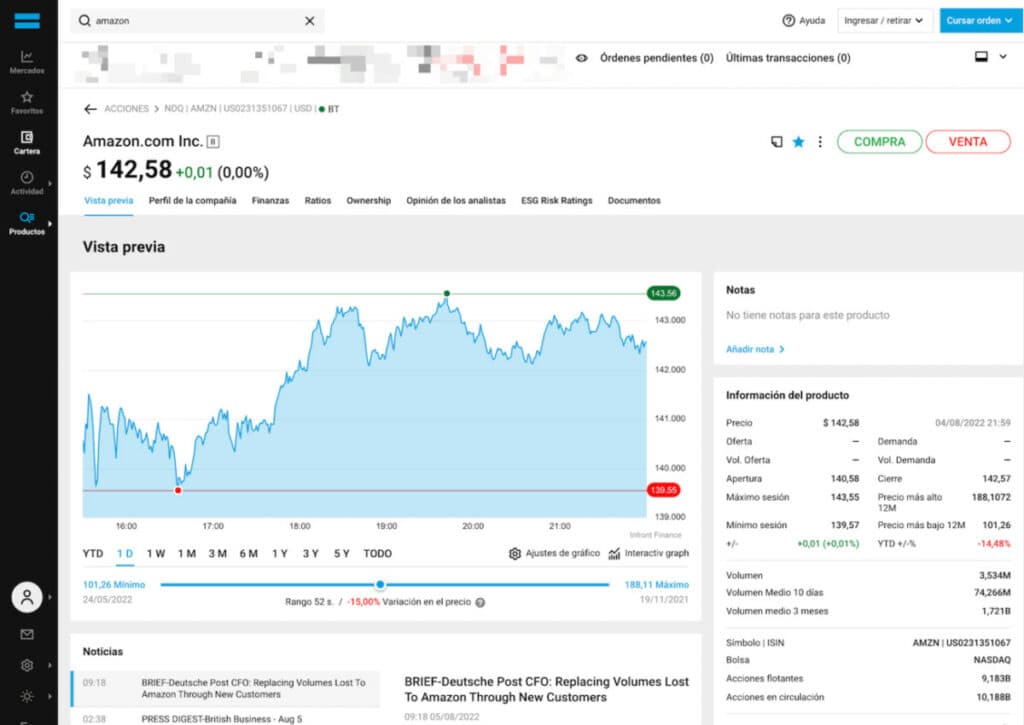
Task: Toggle the eye icon to hide balances
Action: 581,58
